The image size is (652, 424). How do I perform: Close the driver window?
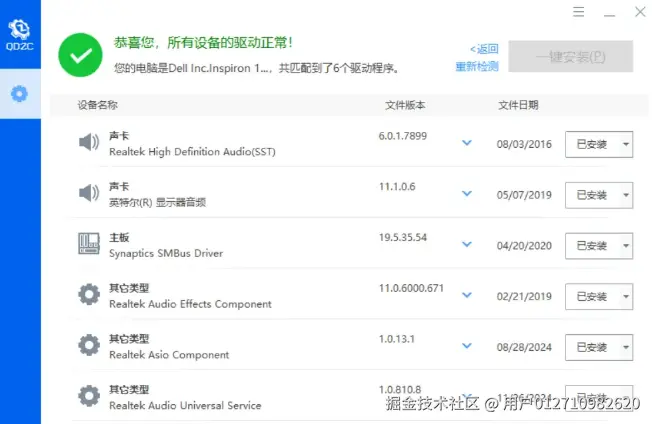640,12
